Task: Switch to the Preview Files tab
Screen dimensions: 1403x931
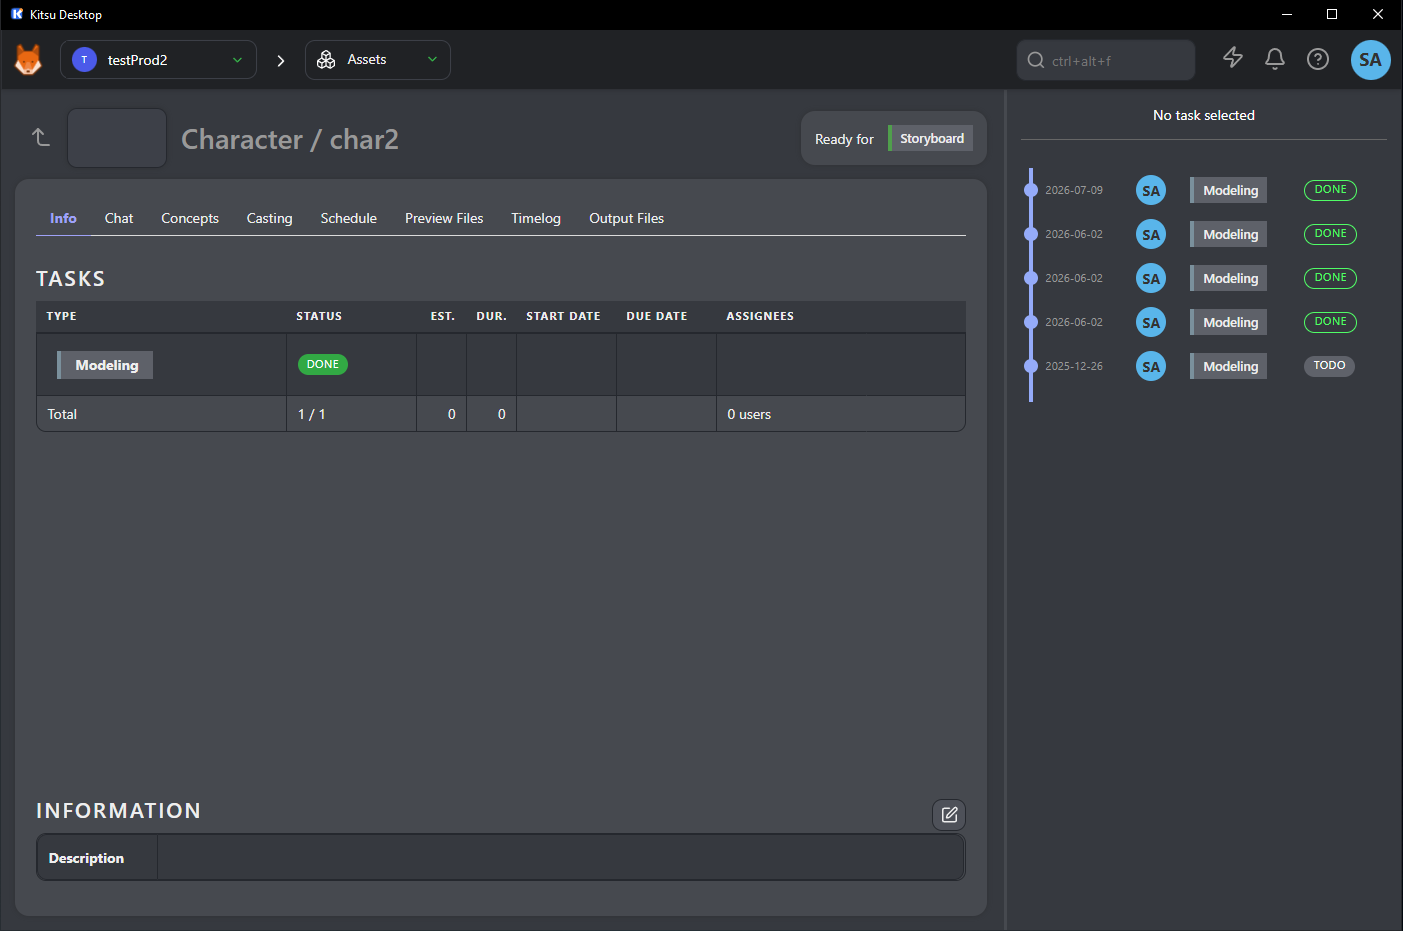Action: (444, 218)
